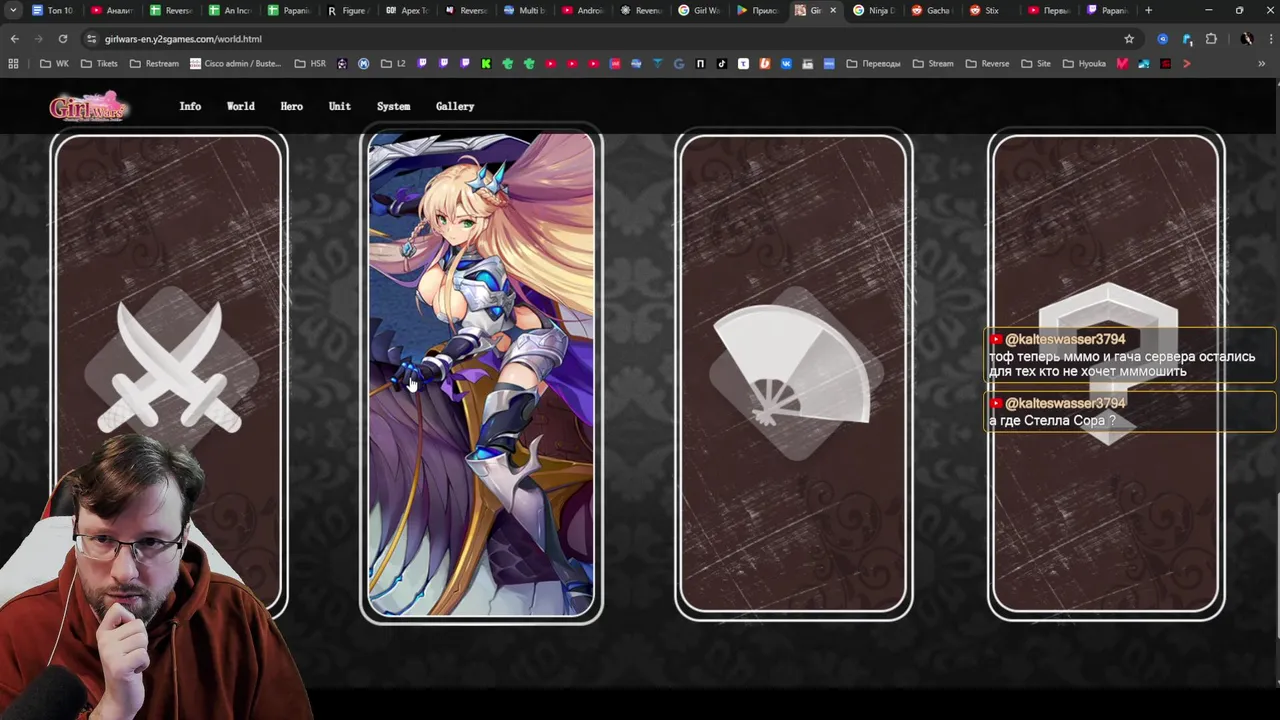Open the Stream bookmarks folder
1280x720 pixels.
[932, 63]
